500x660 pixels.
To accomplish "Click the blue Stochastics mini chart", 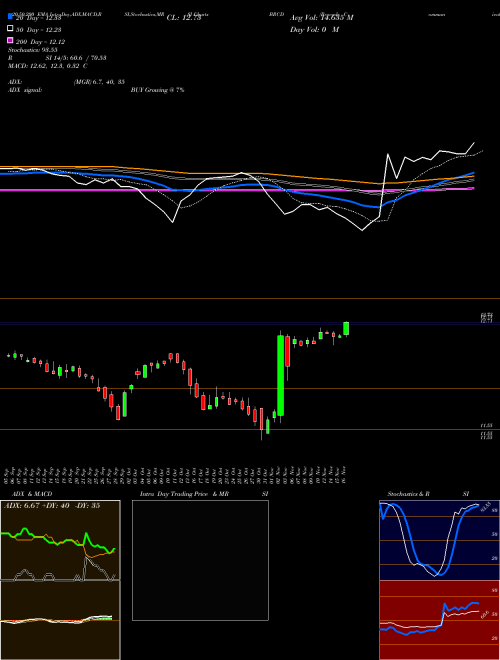I will pos(439,540).
